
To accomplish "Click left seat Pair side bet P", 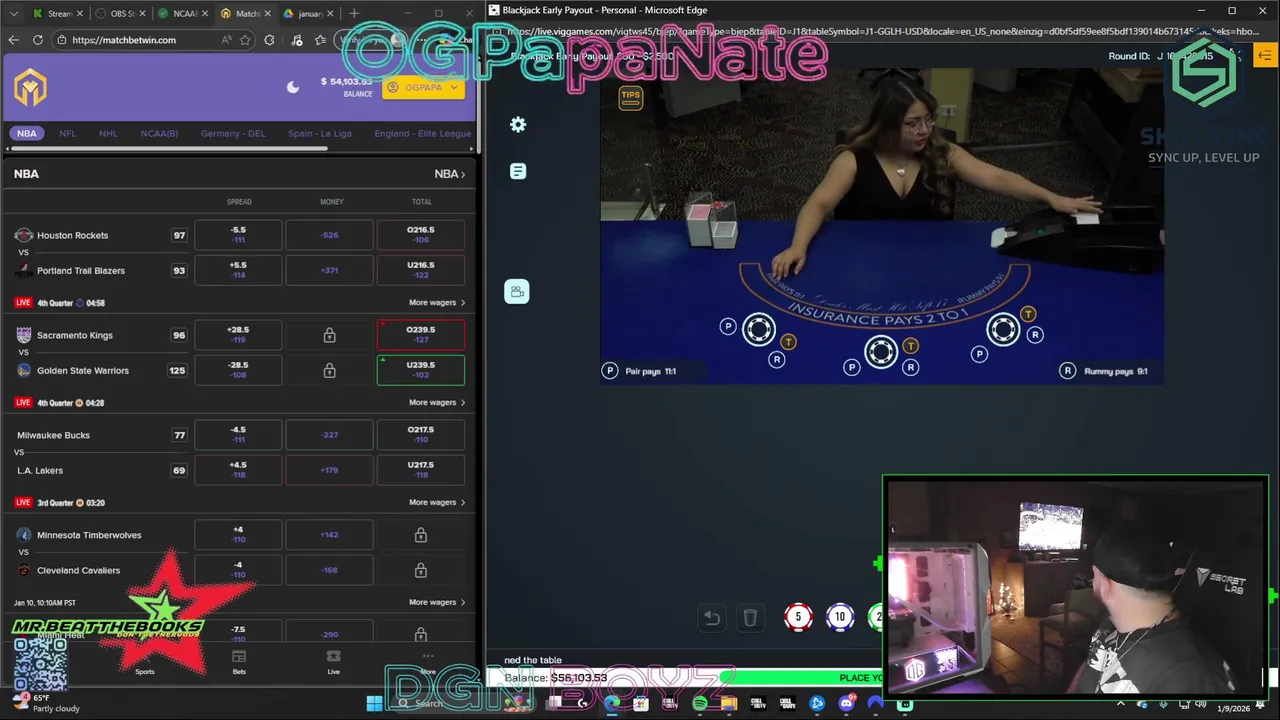I will point(728,326).
